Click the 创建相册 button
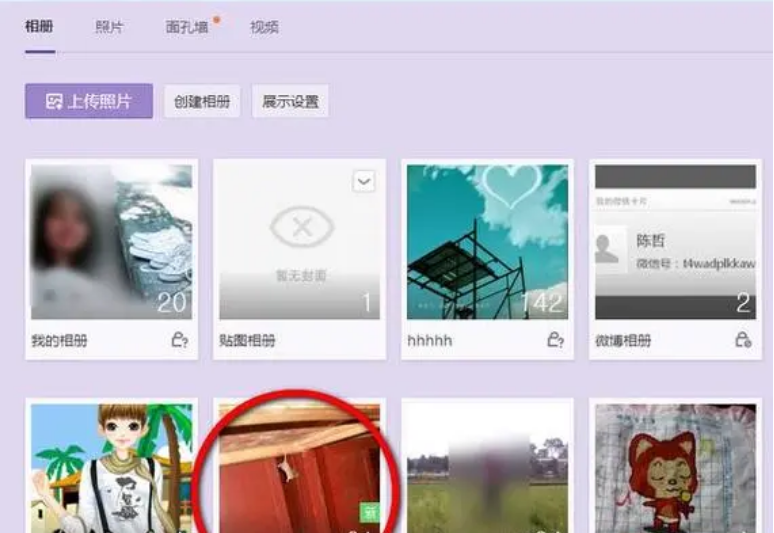774x533 pixels. pos(202,102)
